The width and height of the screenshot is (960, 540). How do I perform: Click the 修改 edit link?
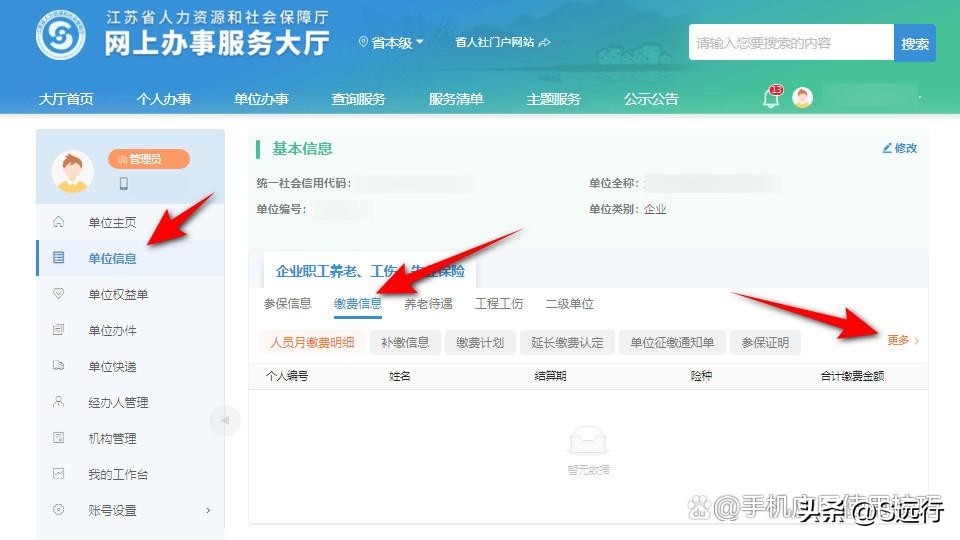(x=899, y=148)
